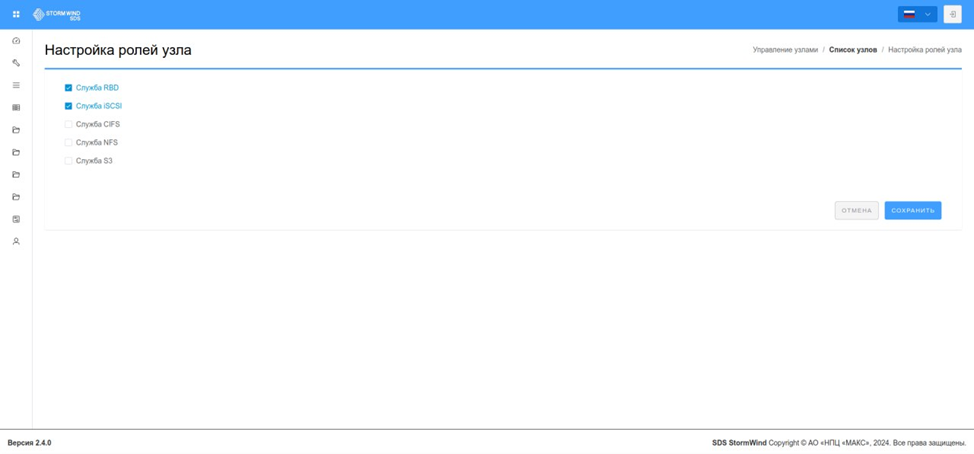Image resolution: width=974 pixels, height=454 pixels.
Task: Click the ОТМЕНА button
Action: pos(857,211)
